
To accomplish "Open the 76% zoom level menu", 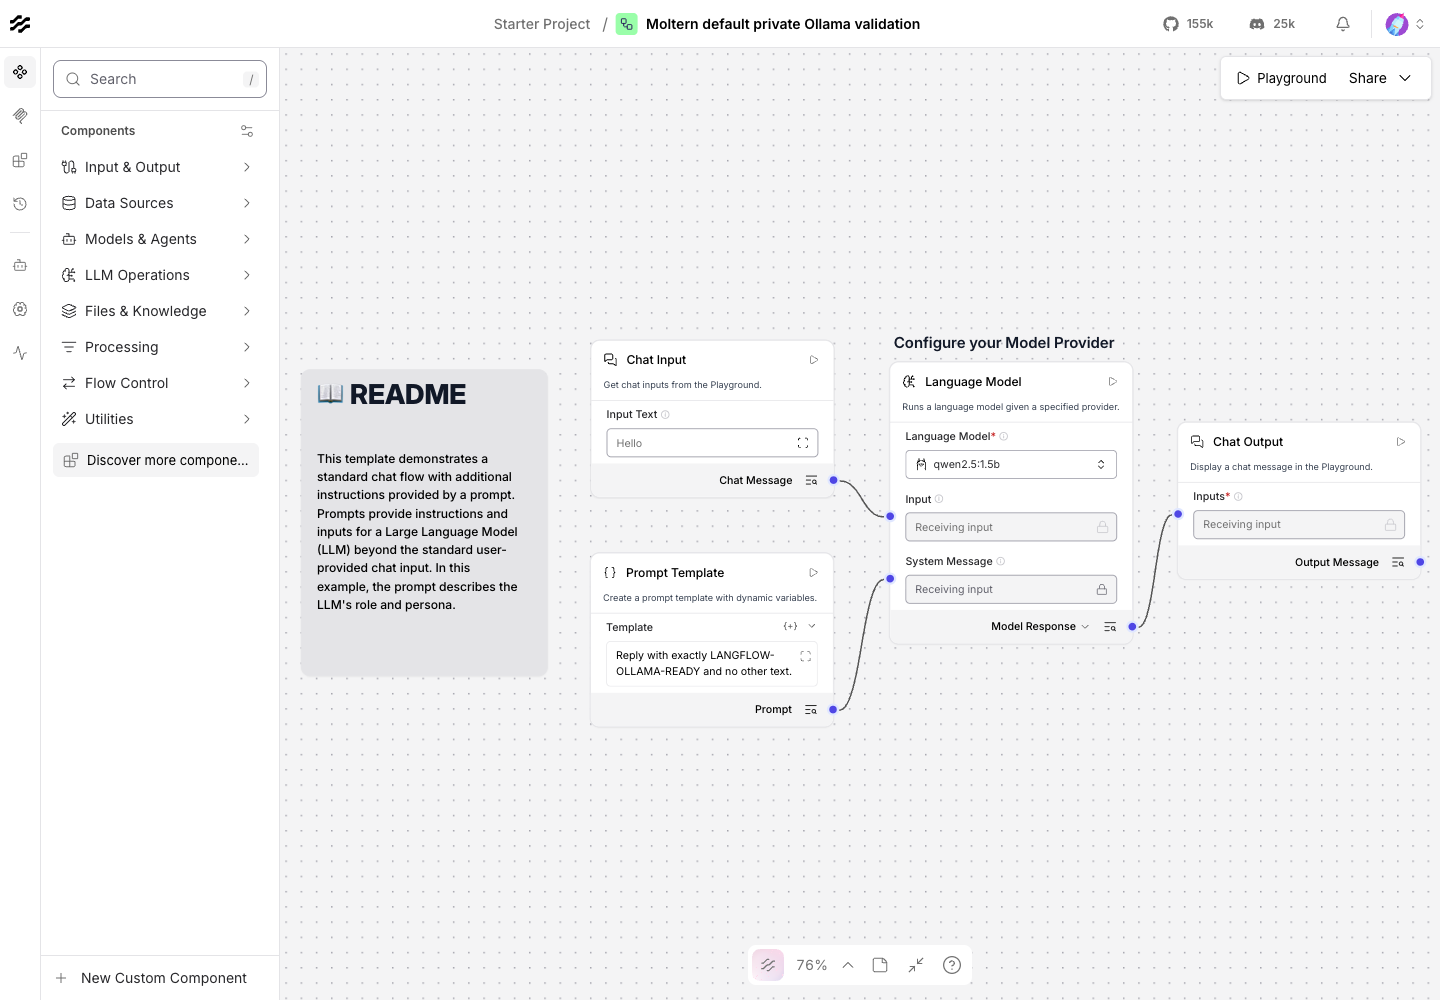I will [x=825, y=965].
